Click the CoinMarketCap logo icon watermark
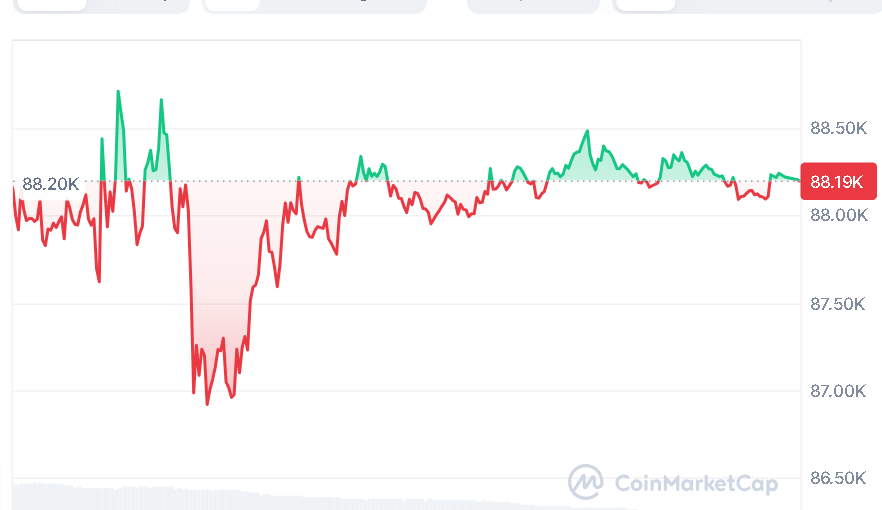The width and height of the screenshot is (882, 510). coord(586,483)
